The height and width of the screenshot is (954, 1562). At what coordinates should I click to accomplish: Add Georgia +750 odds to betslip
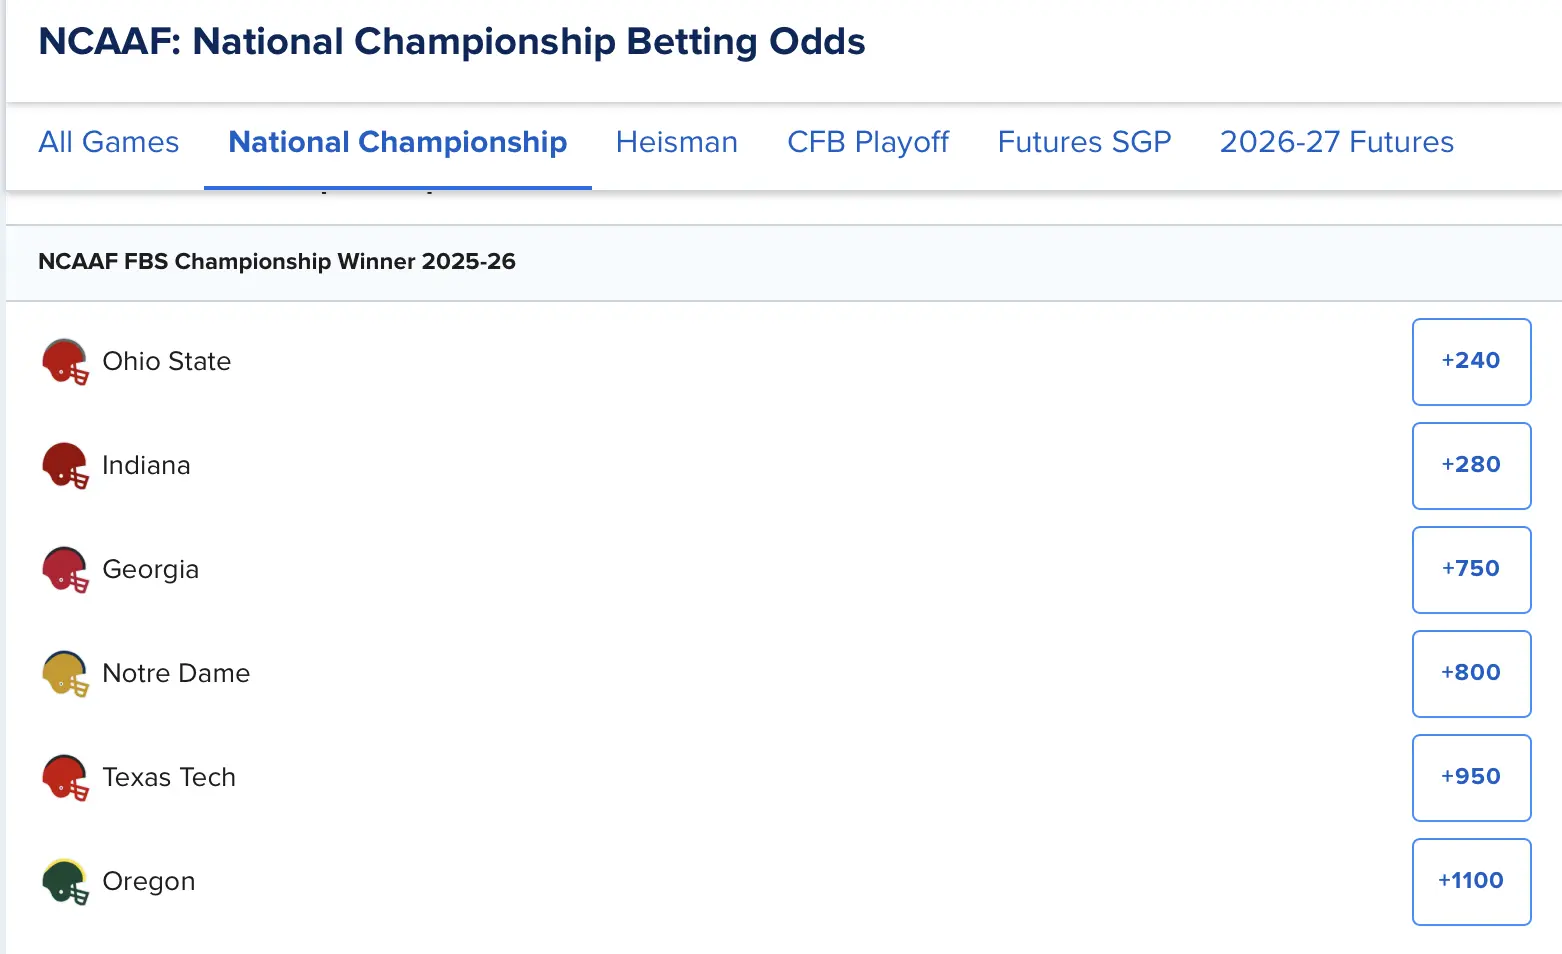tap(1471, 569)
